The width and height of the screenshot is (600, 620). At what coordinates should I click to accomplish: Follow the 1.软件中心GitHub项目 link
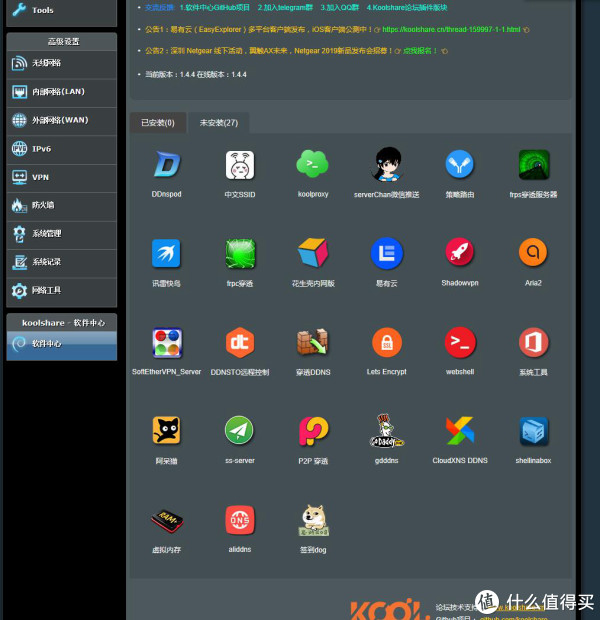tap(214, 8)
